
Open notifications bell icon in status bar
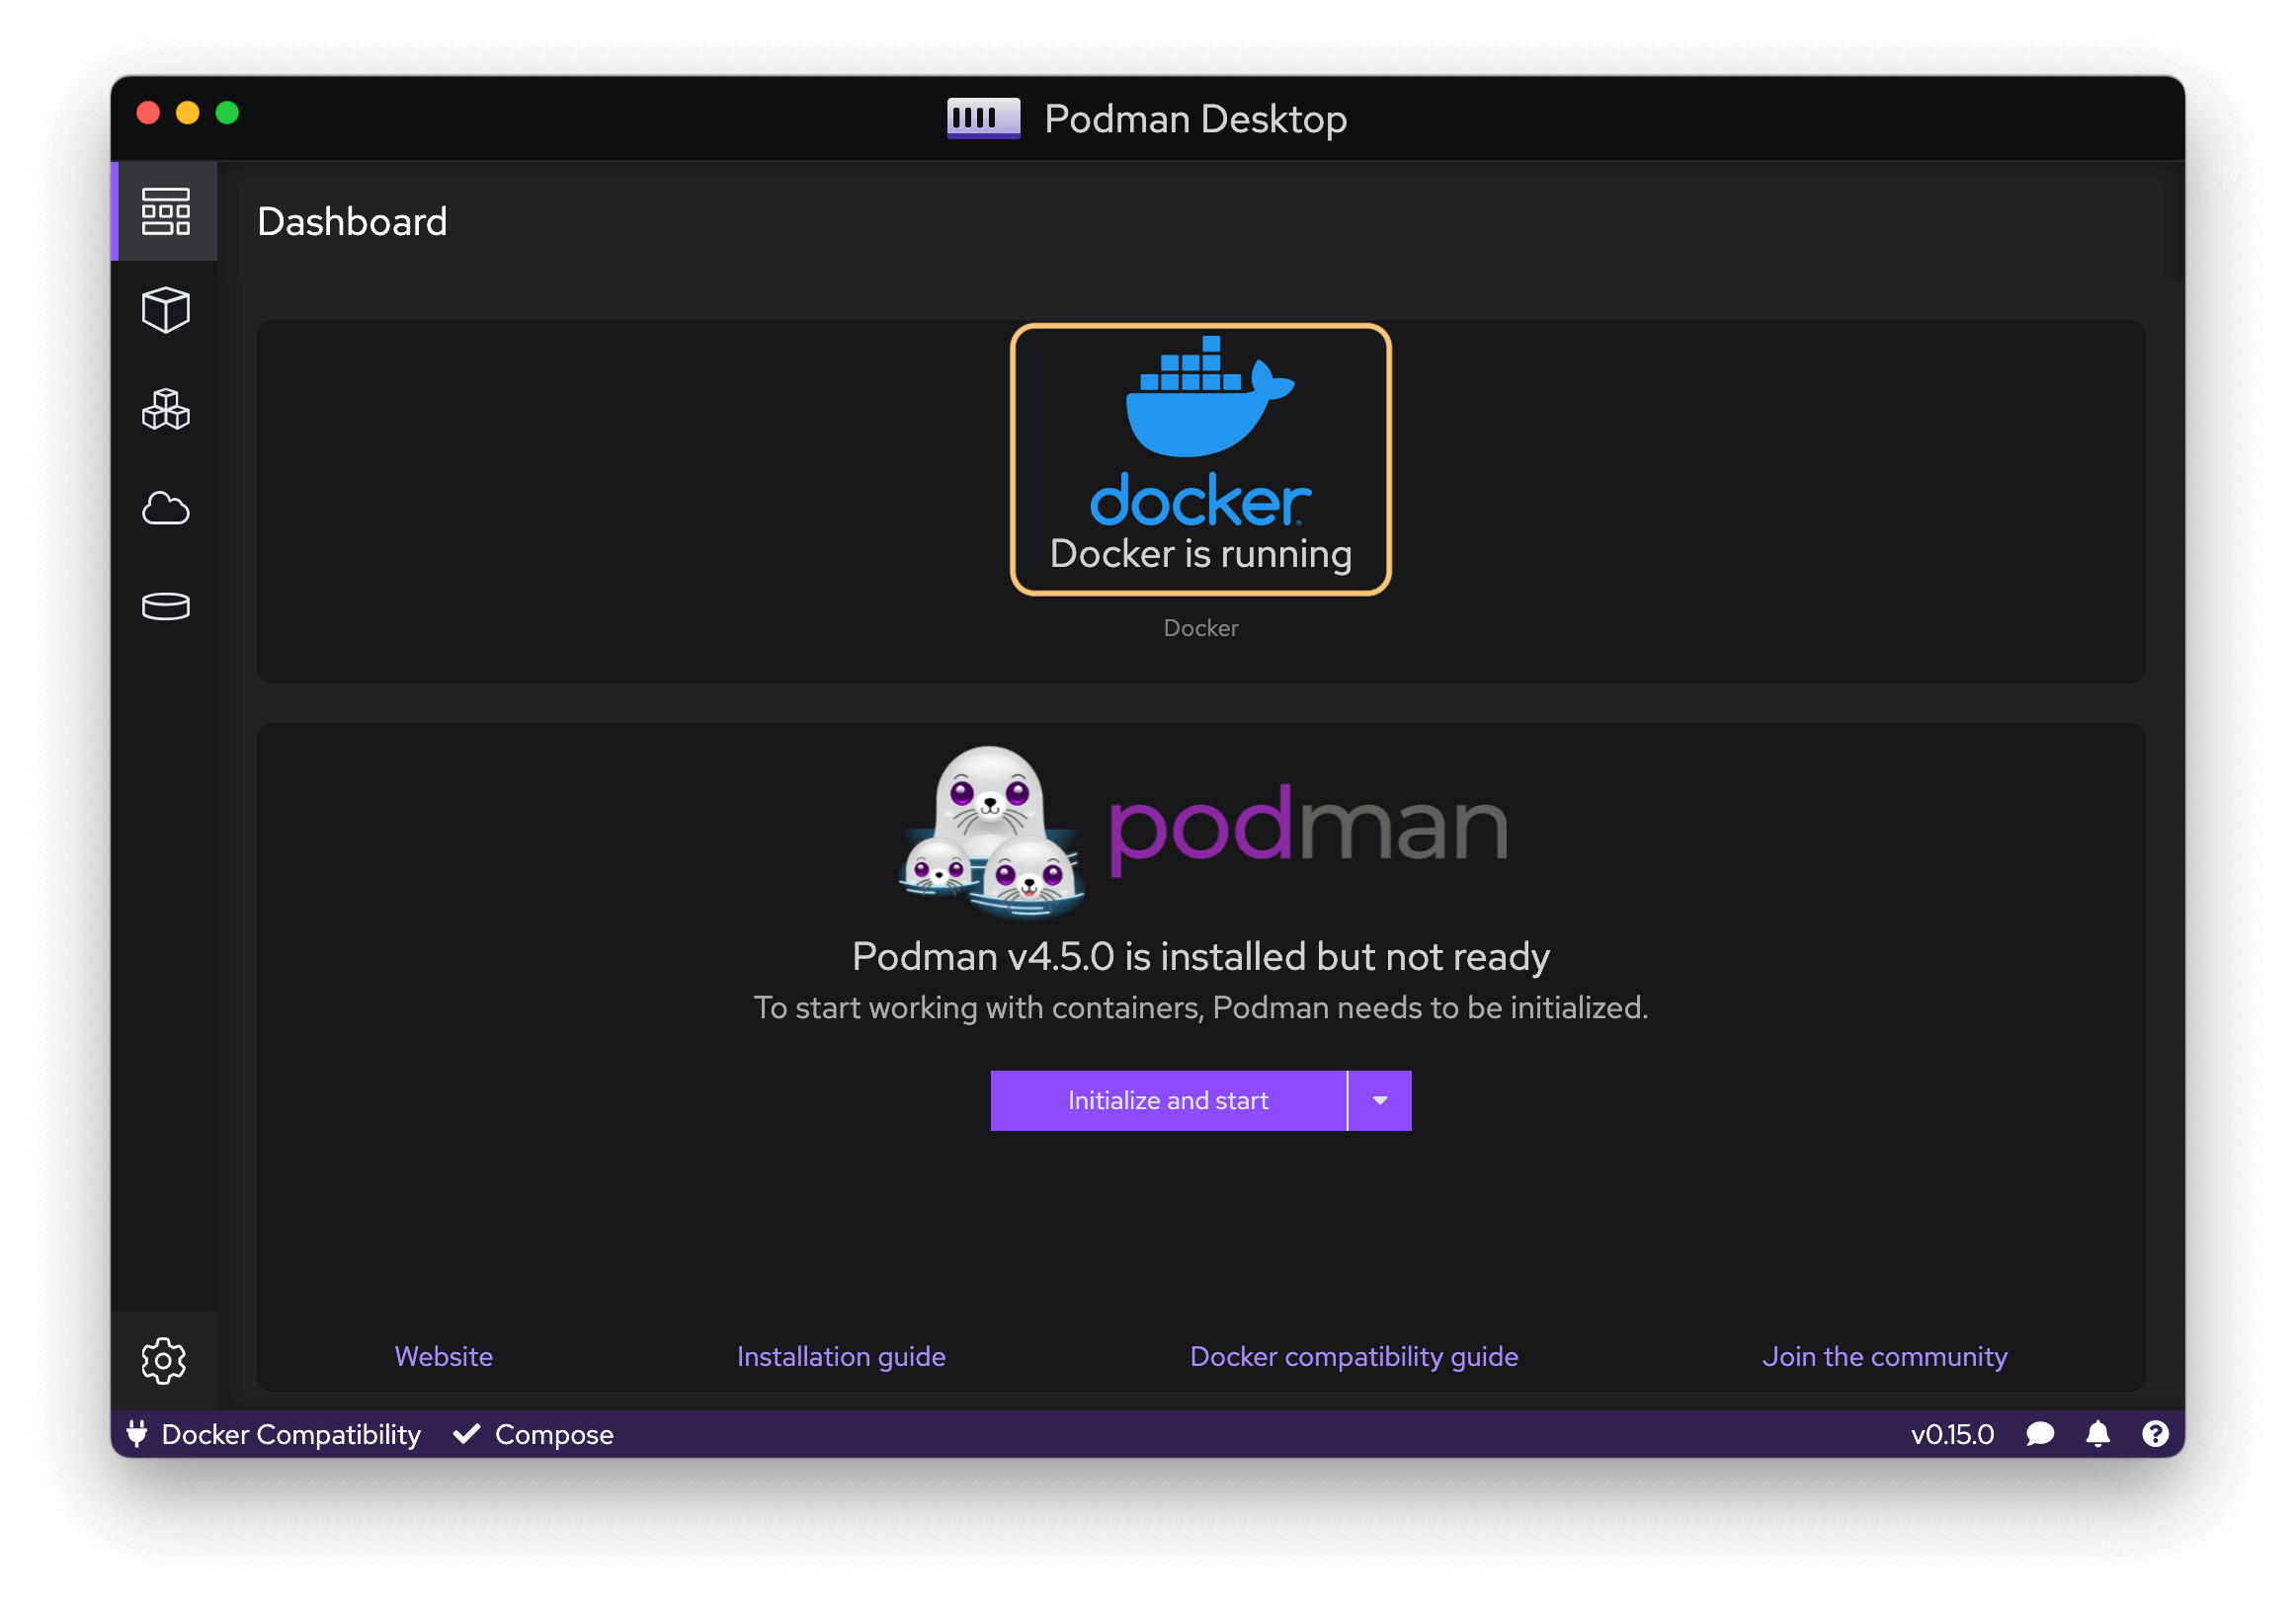point(2098,1434)
